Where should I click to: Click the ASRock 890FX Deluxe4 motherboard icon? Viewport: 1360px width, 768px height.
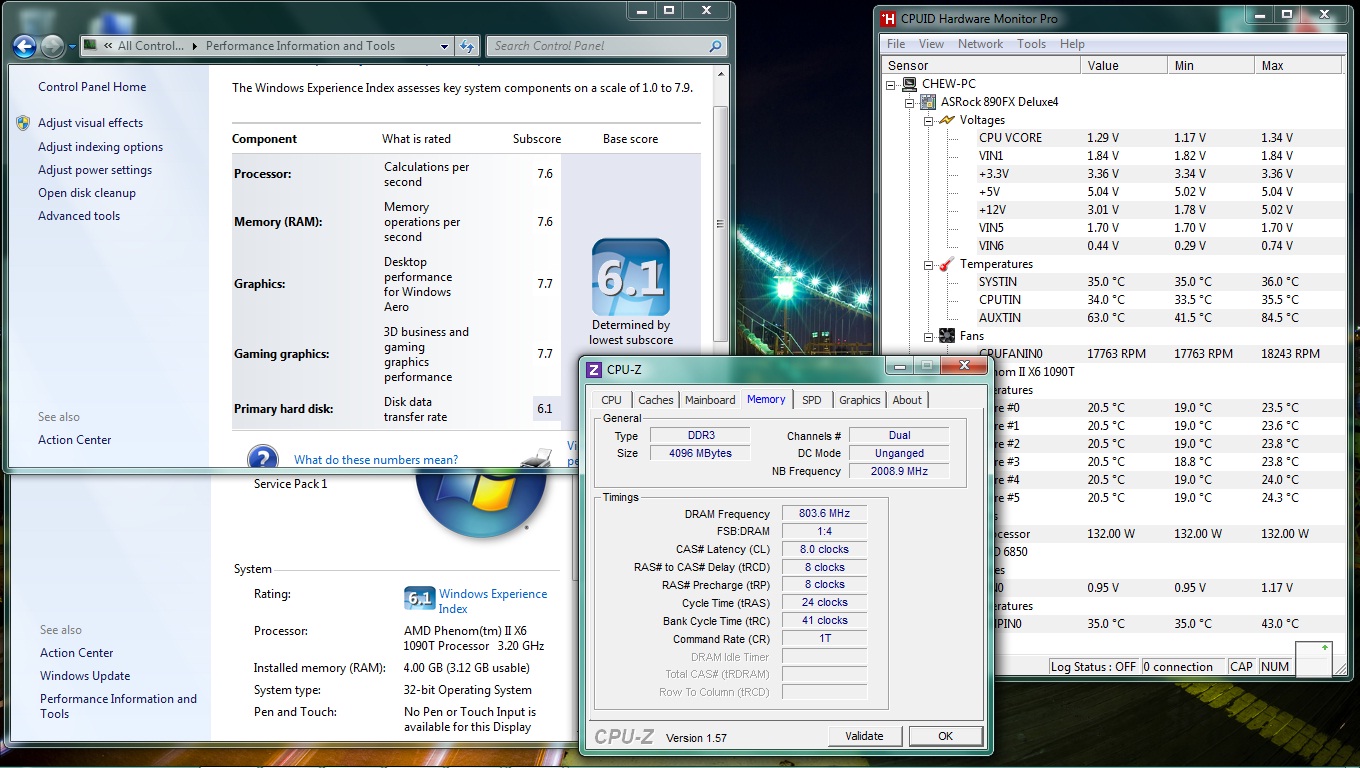click(x=927, y=102)
